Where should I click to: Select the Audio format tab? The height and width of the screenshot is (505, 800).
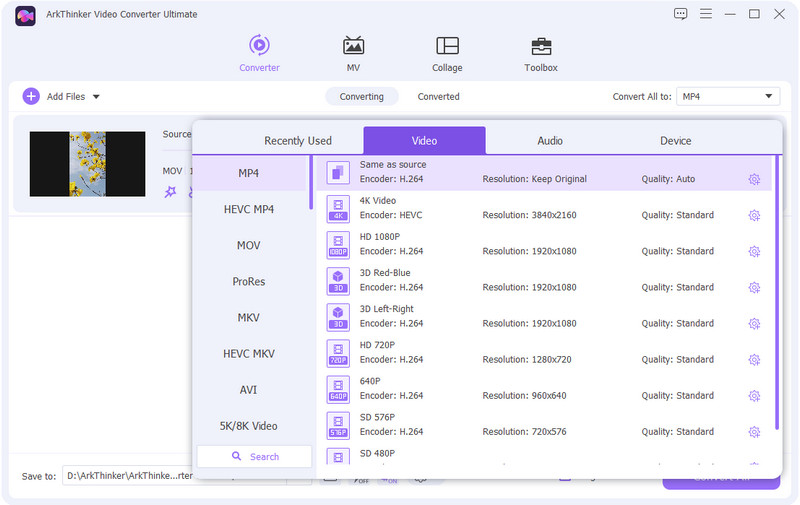point(550,141)
